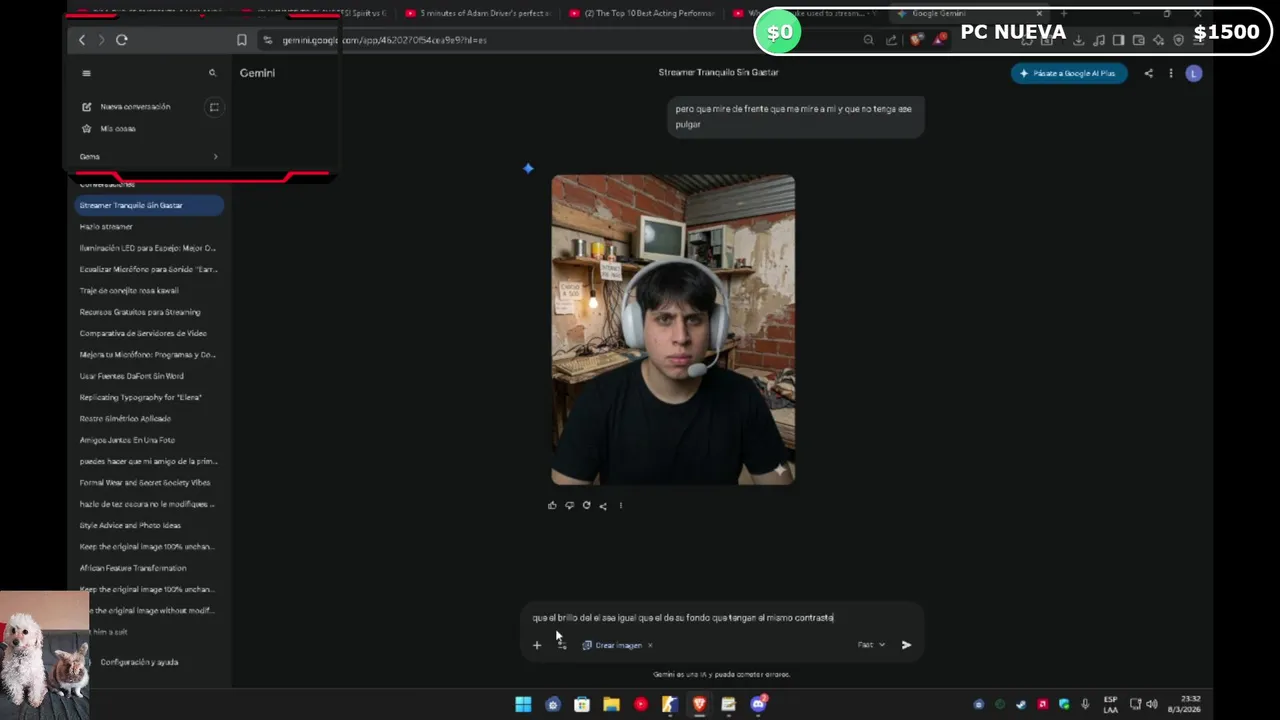Click Pásate a Google AI Plus button
Viewport: 1280px width, 720px height.
1069,73
